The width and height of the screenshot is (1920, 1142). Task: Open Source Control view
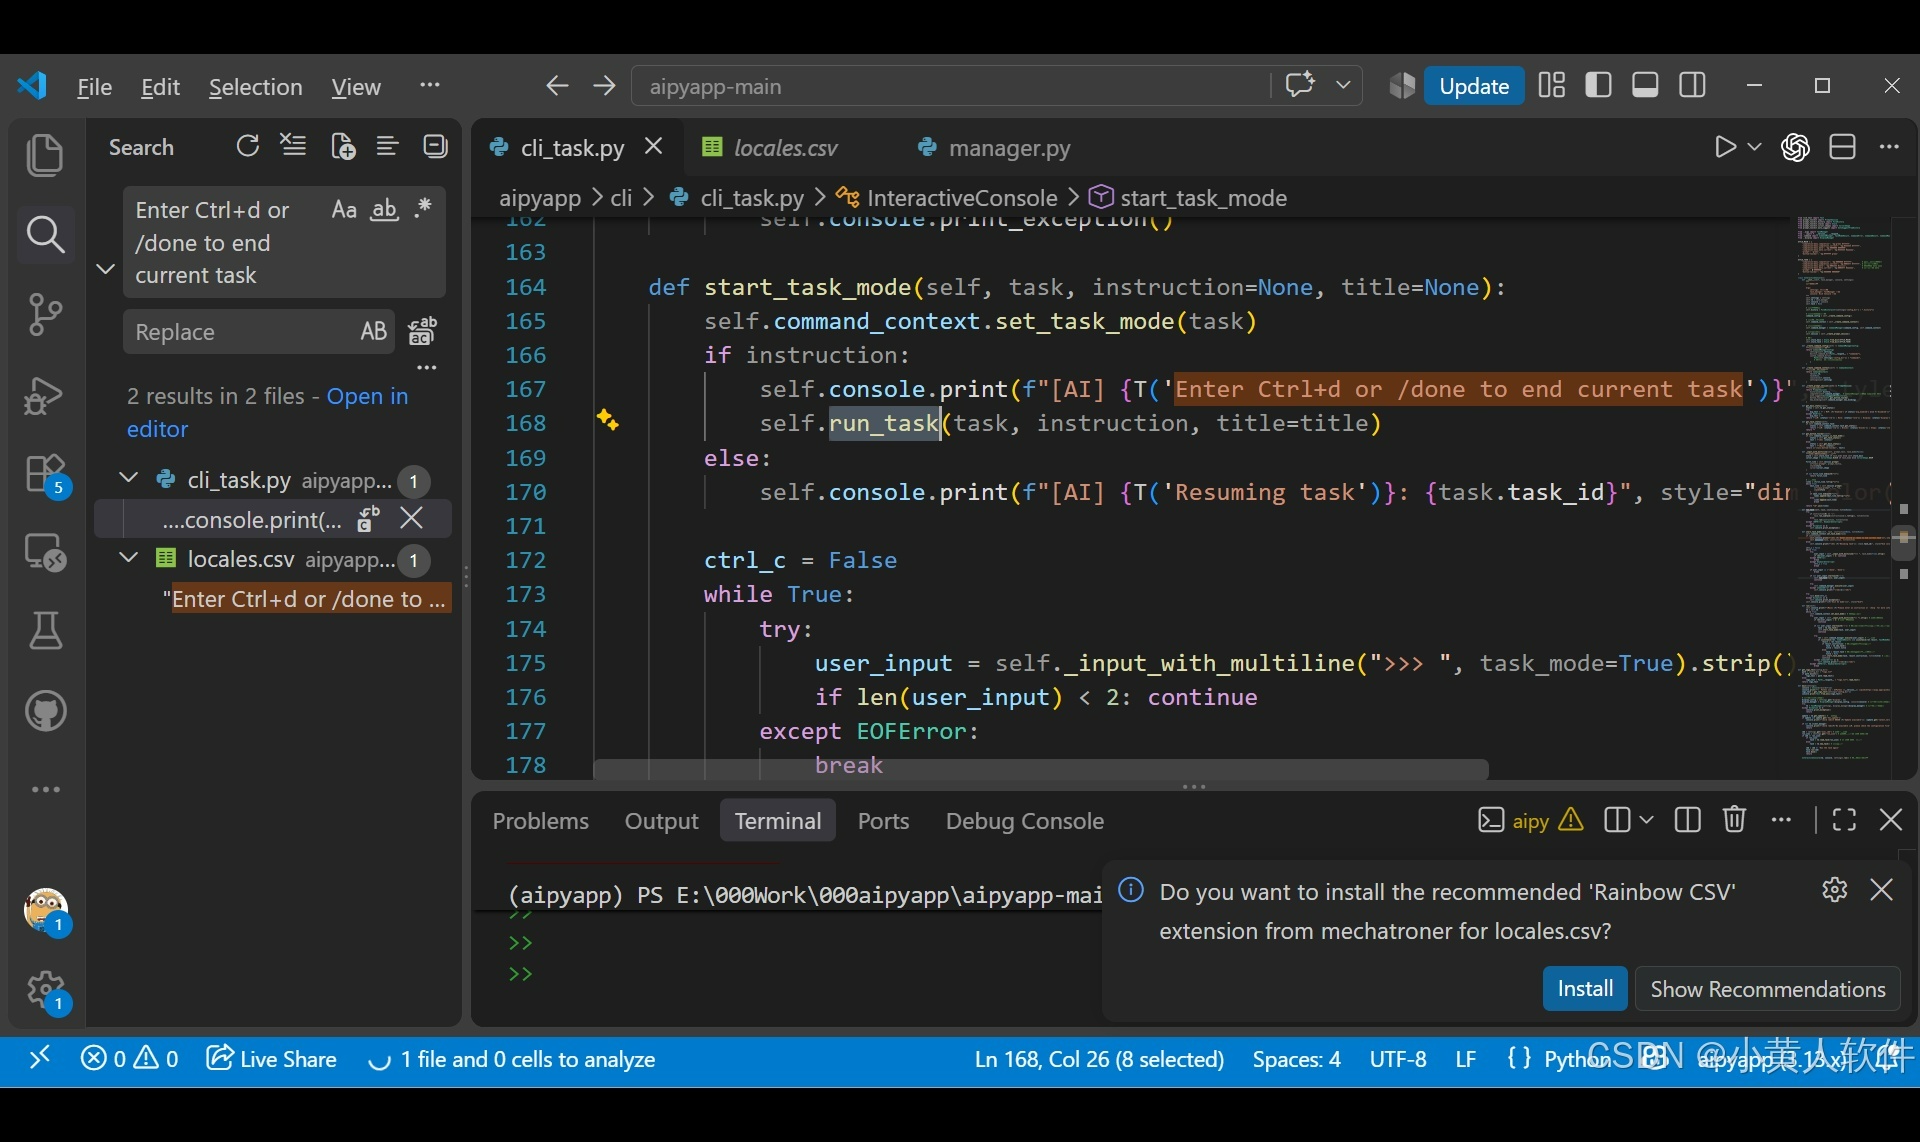[45, 314]
